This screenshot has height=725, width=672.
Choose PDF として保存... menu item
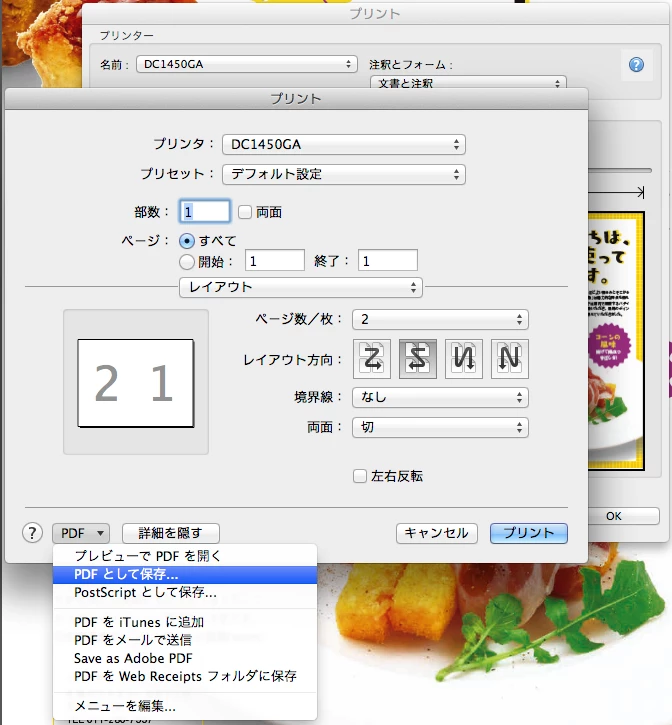pyautogui.click(x=185, y=574)
